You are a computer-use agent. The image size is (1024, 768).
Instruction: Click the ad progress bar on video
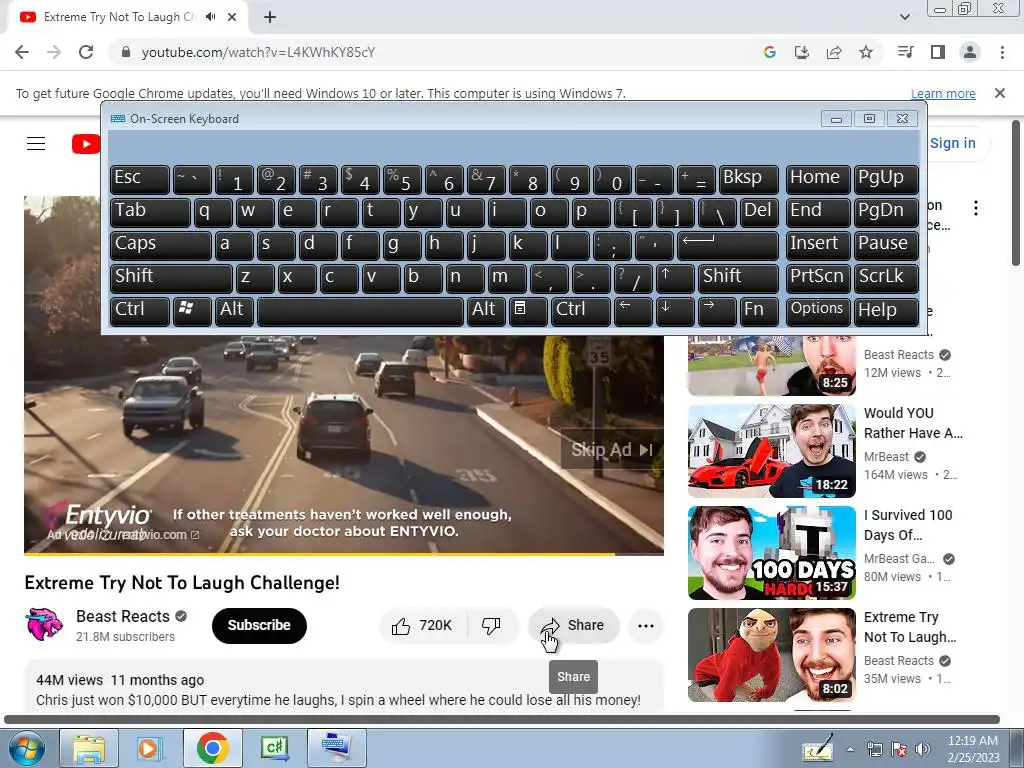click(344, 554)
